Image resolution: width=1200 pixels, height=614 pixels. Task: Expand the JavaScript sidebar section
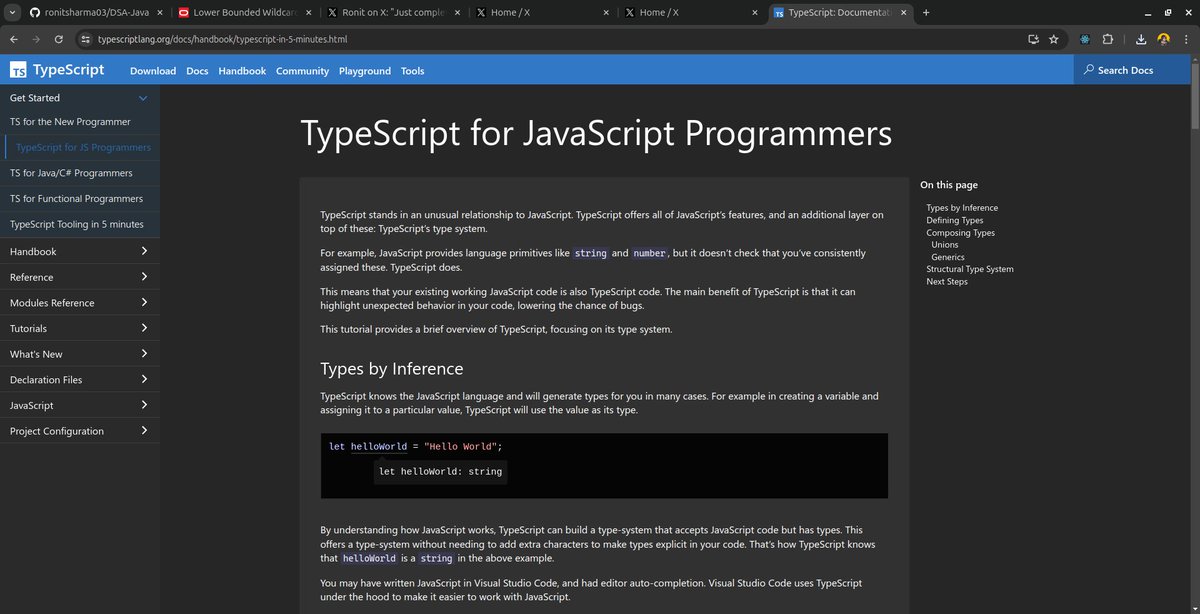(80, 405)
